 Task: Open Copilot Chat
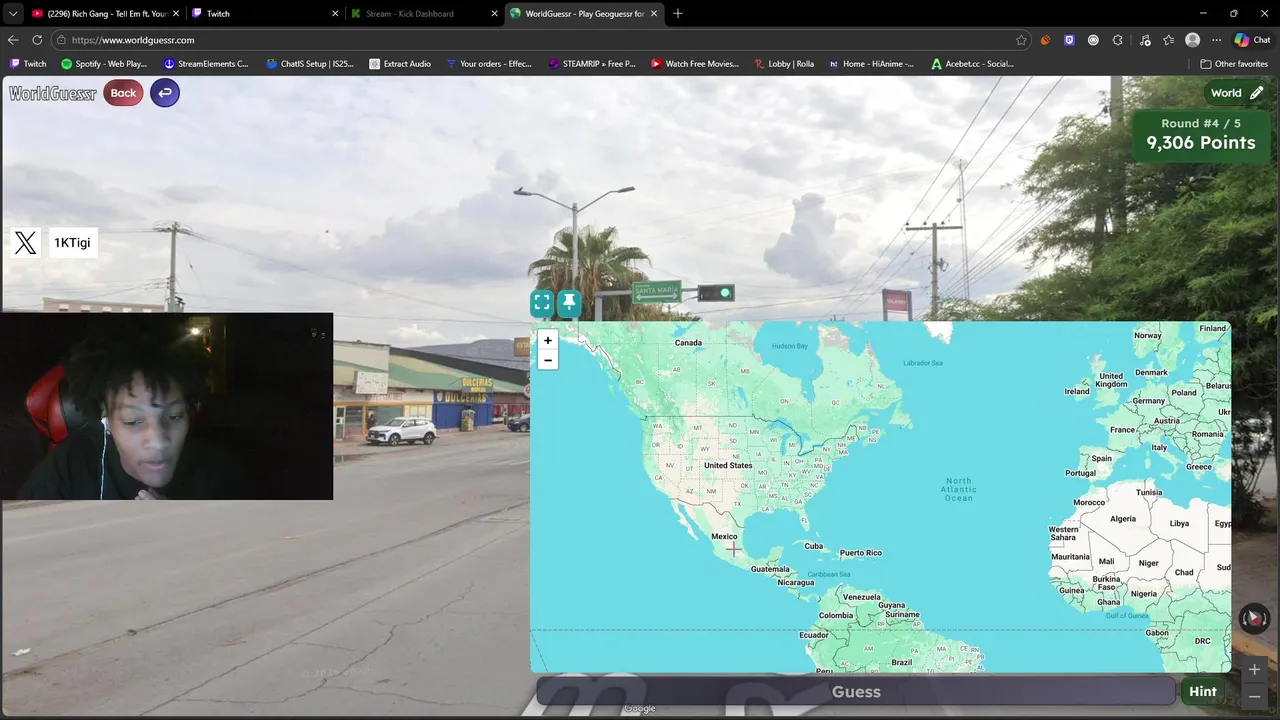pyautogui.click(x=1252, y=40)
